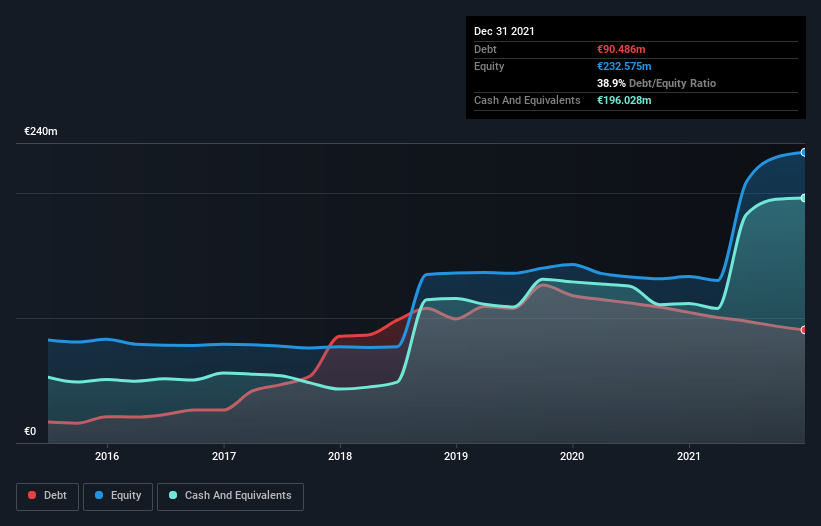Click the Dec 31 2021 tooltip date
This screenshot has width=821, height=526.
pos(504,31)
